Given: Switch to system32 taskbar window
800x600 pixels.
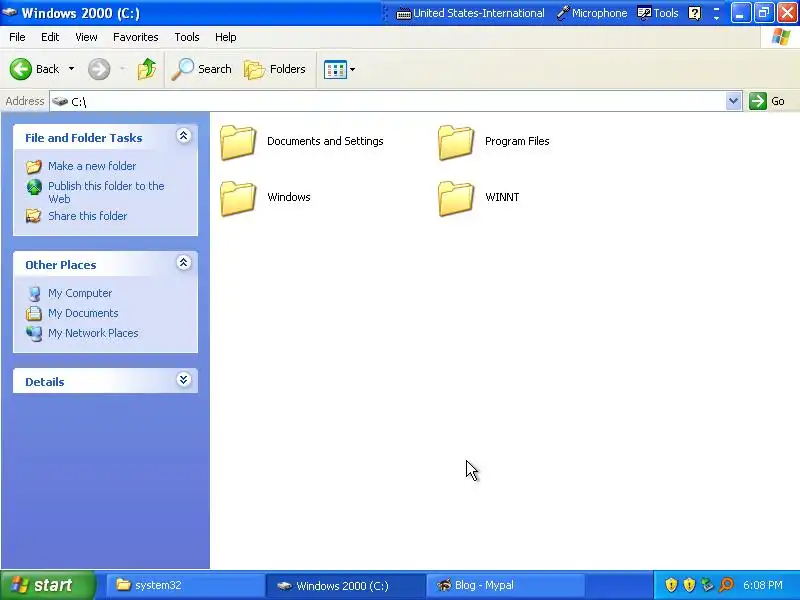Looking at the screenshot, I should pos(185,585).
